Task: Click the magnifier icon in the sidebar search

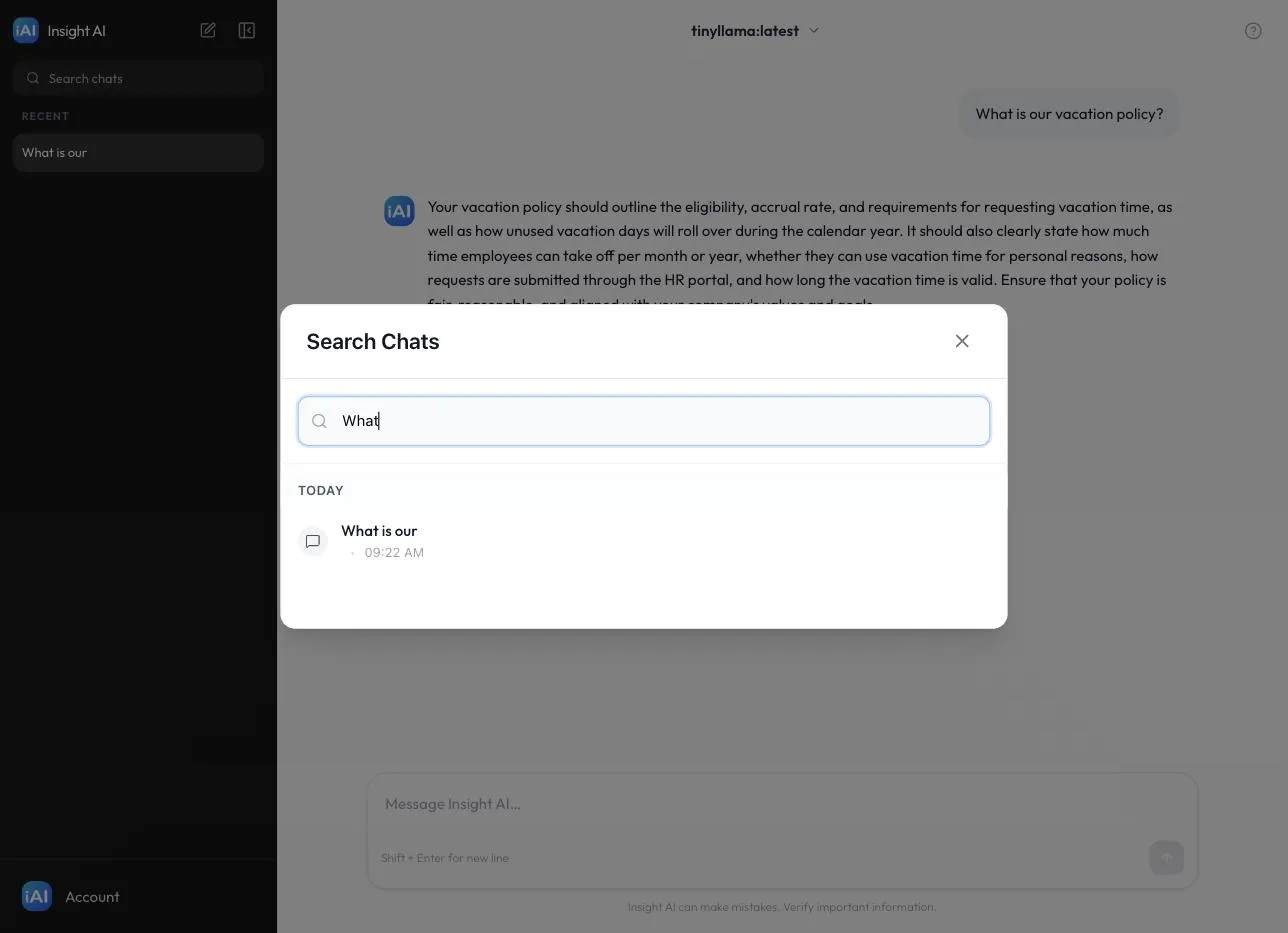Action: pos(33,78)
